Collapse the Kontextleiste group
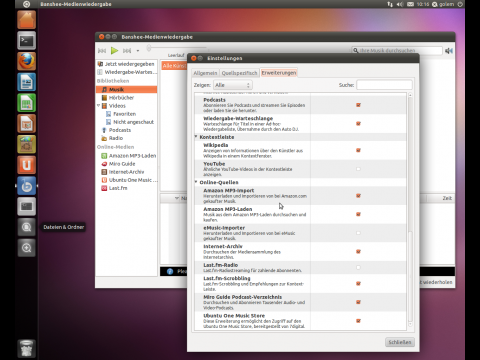Image resolution: width=480 pixels, height=360 pixels. tap(196, 137)
